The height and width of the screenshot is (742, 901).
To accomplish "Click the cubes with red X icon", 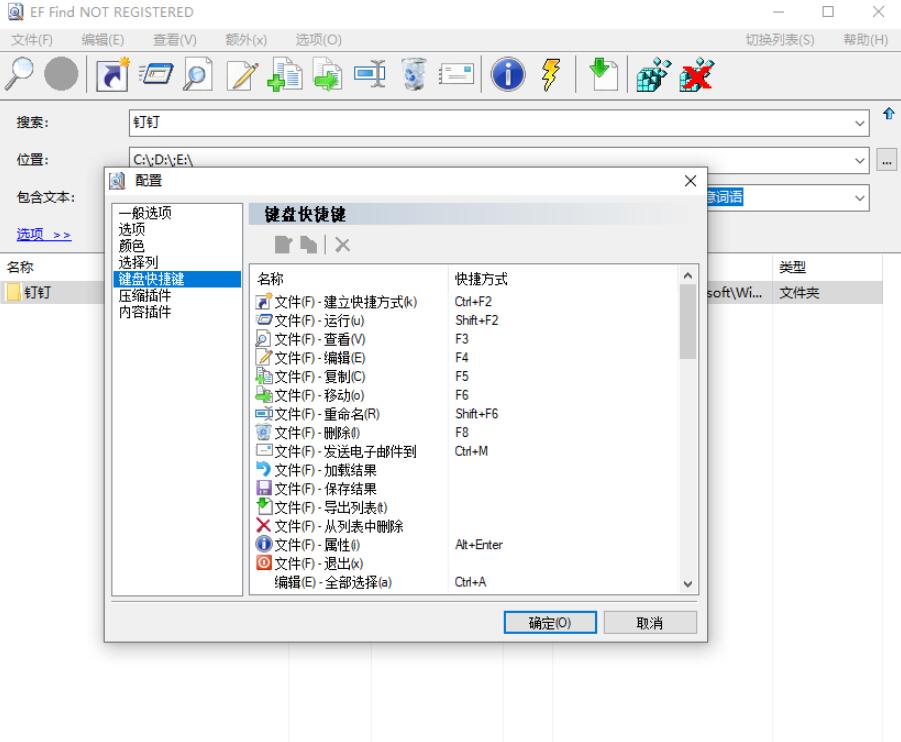I will tap(696, 74).
